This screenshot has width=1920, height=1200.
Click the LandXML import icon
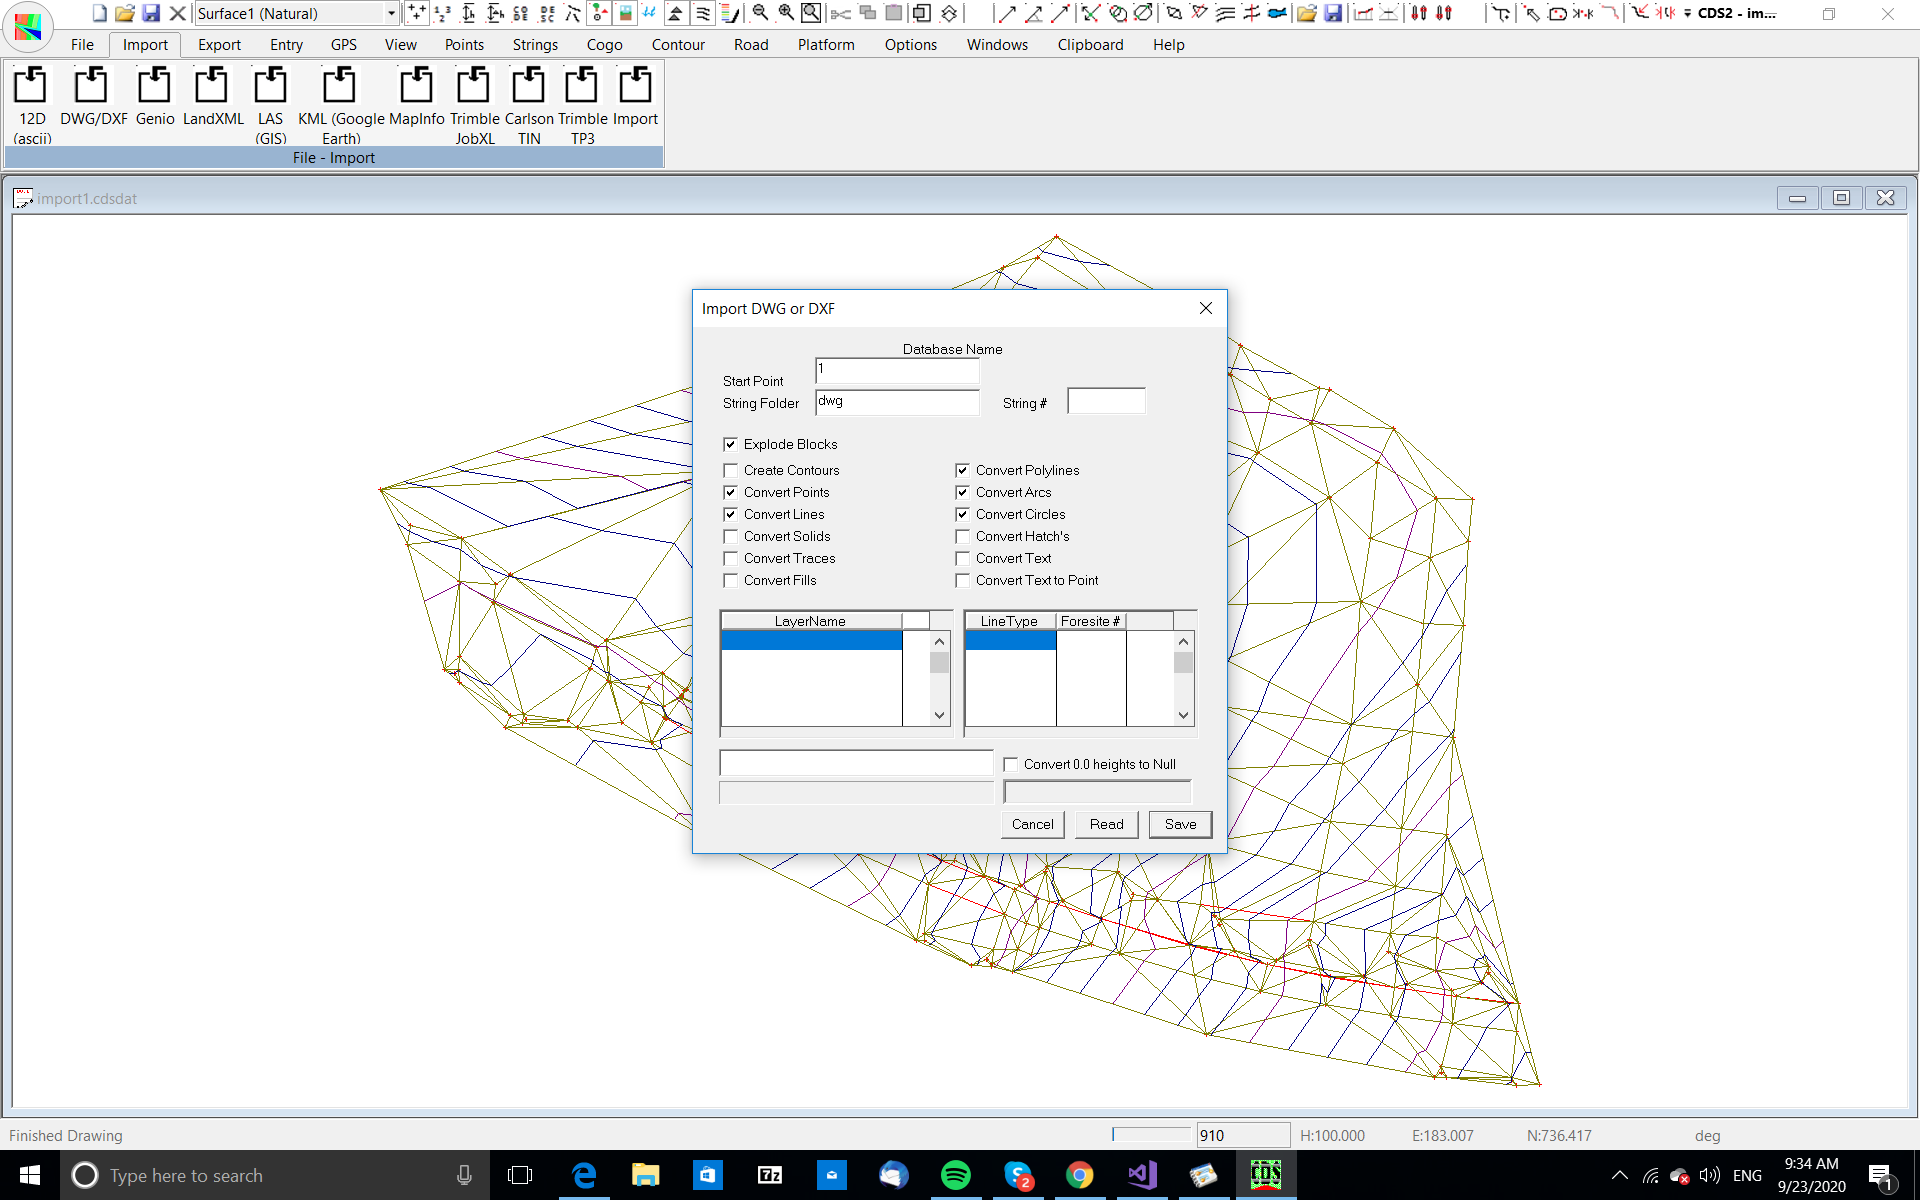click(x=212, y=87)
